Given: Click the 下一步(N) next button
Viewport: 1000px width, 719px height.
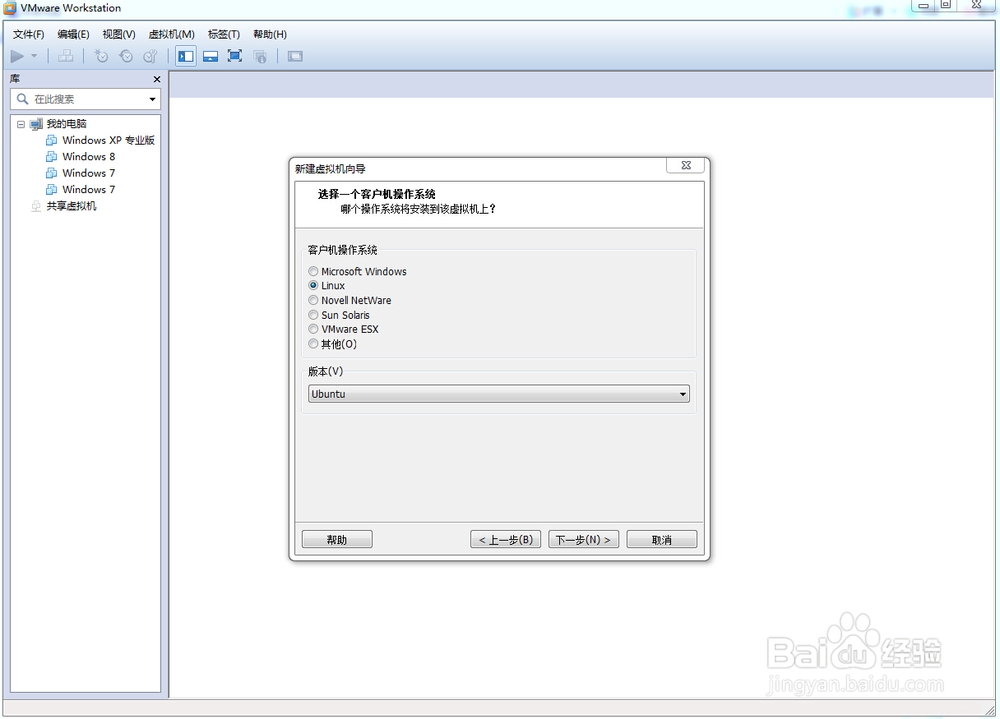Looking at the screenshot, I should click(x=584, y=540).
